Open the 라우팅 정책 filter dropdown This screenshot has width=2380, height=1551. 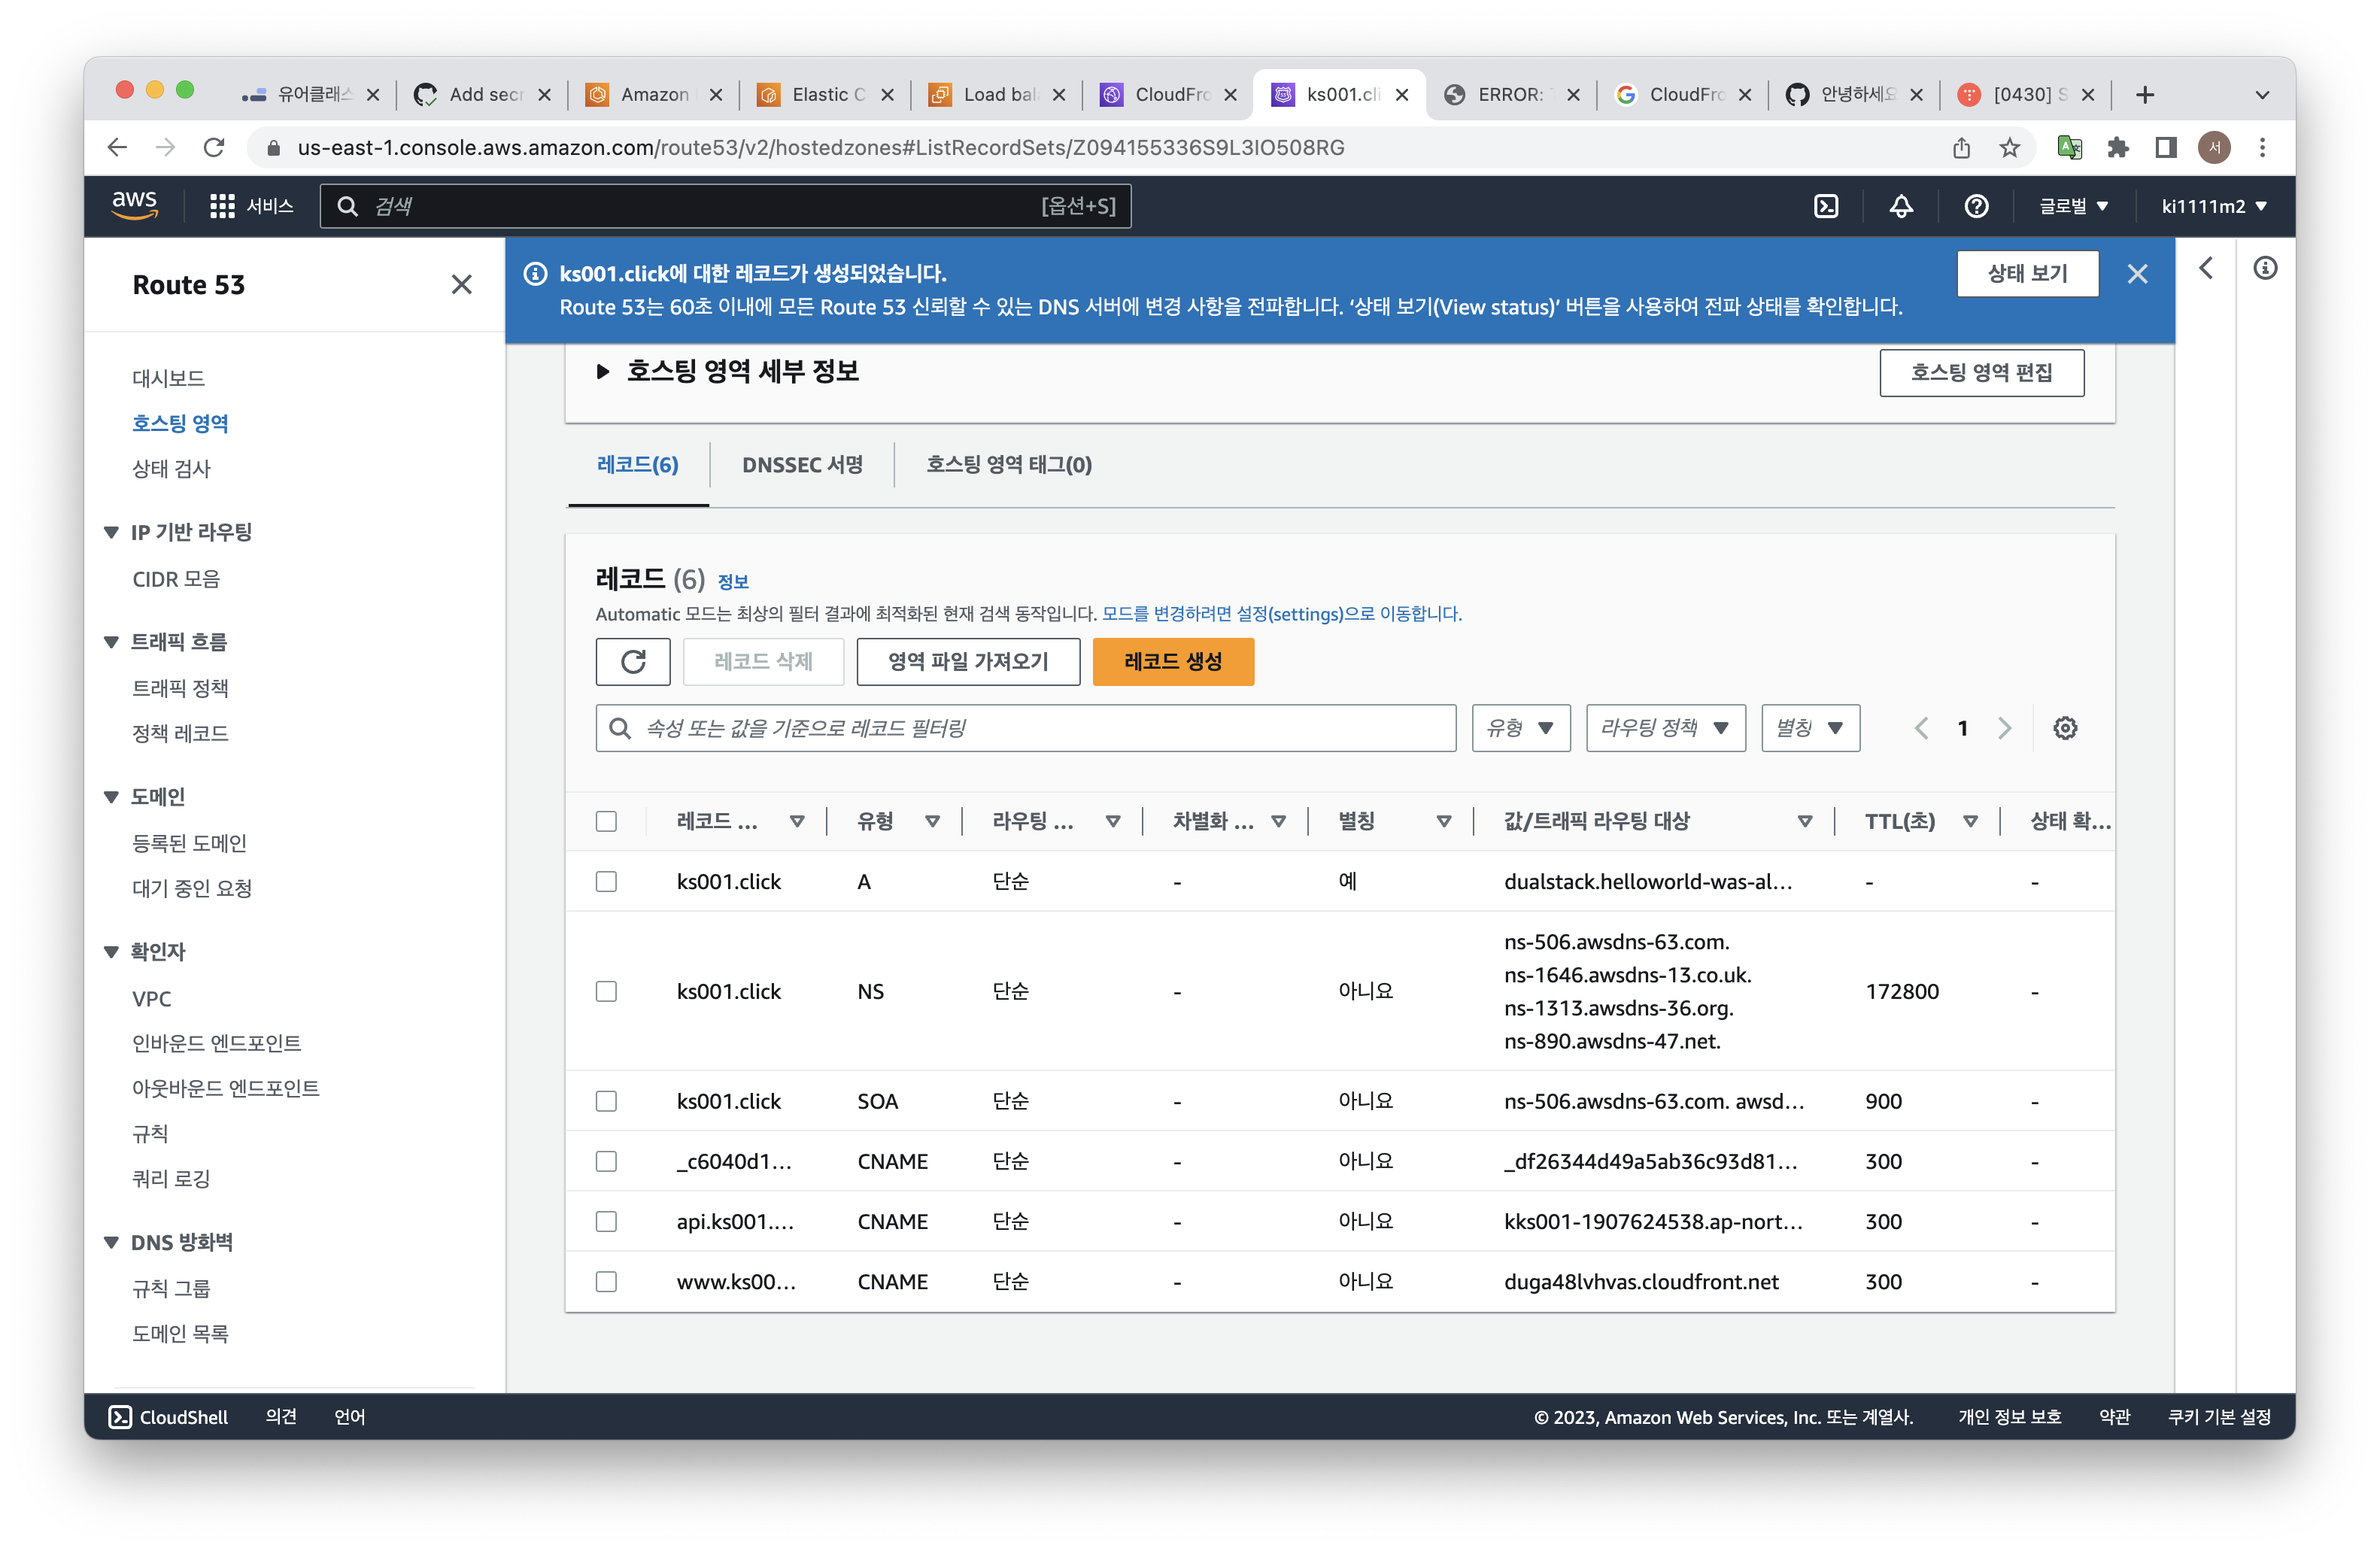(1665, 728)
